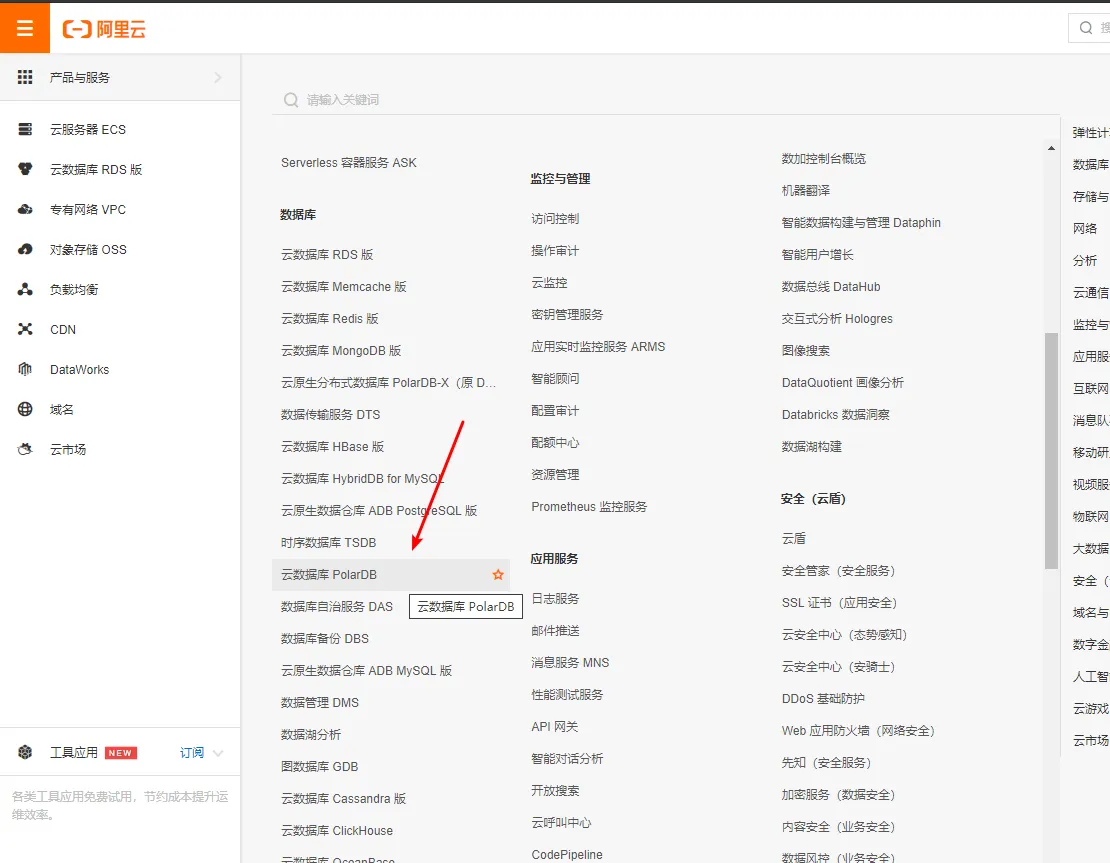Image resolution: width=1110 pixels, height=863 pixels.
Task: Open 操作审计 link
Action: [556, 251]
